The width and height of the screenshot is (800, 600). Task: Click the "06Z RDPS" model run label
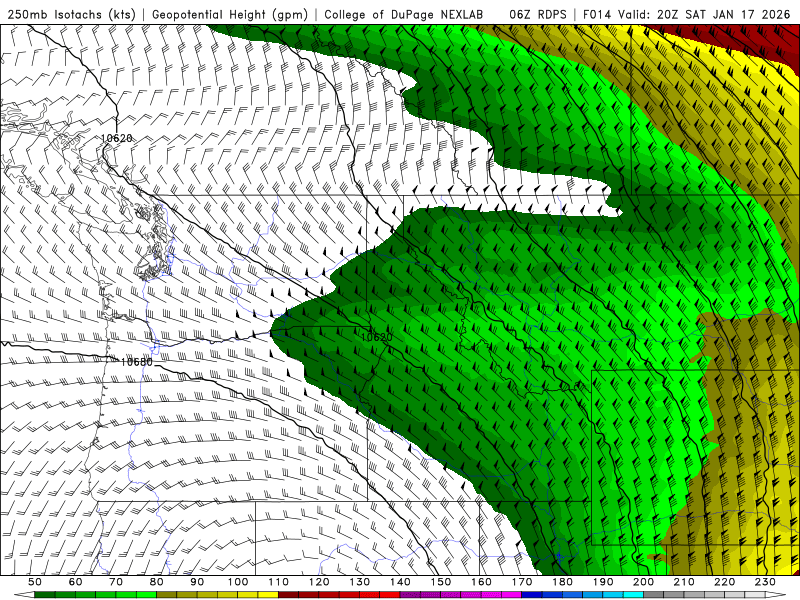click(537, 14)
